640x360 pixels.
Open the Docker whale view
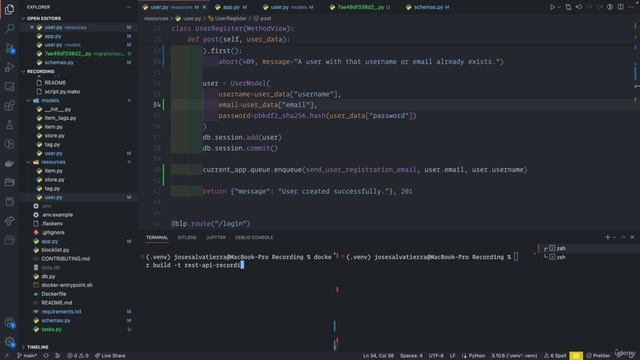click(x=9, y=163)
